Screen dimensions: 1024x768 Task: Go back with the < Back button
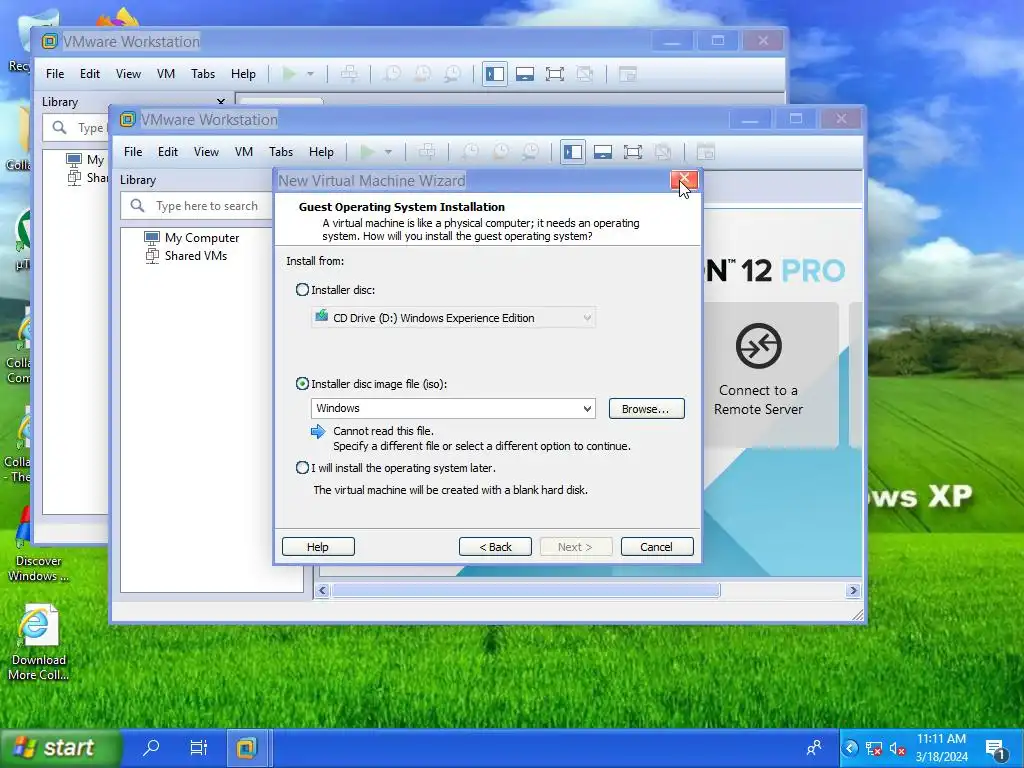[x=495, y=547]
